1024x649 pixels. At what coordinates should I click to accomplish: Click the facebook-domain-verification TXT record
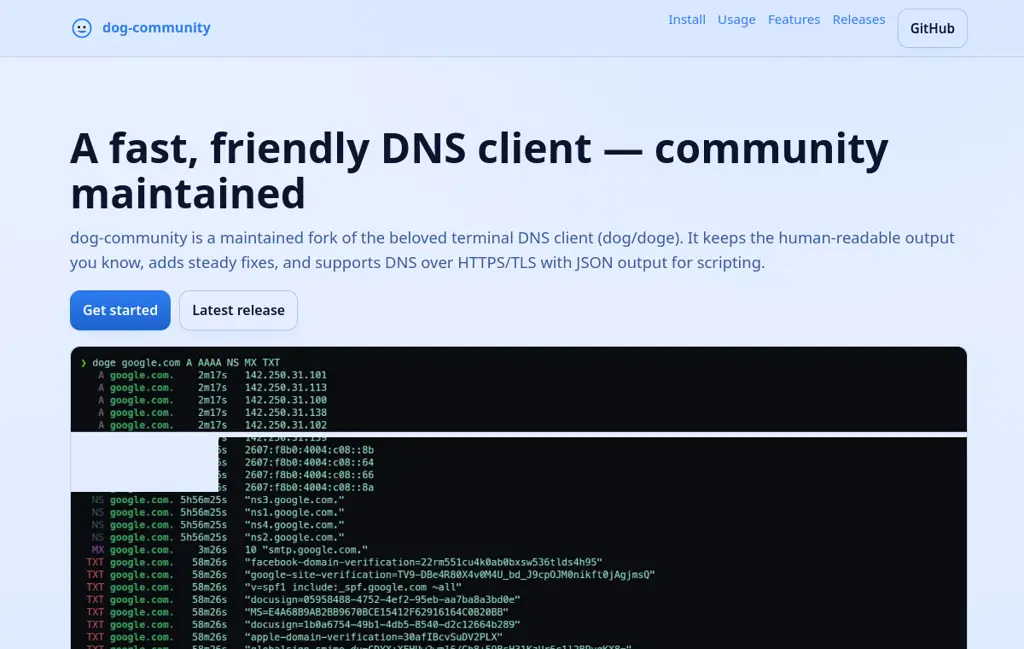pos(423,562)
